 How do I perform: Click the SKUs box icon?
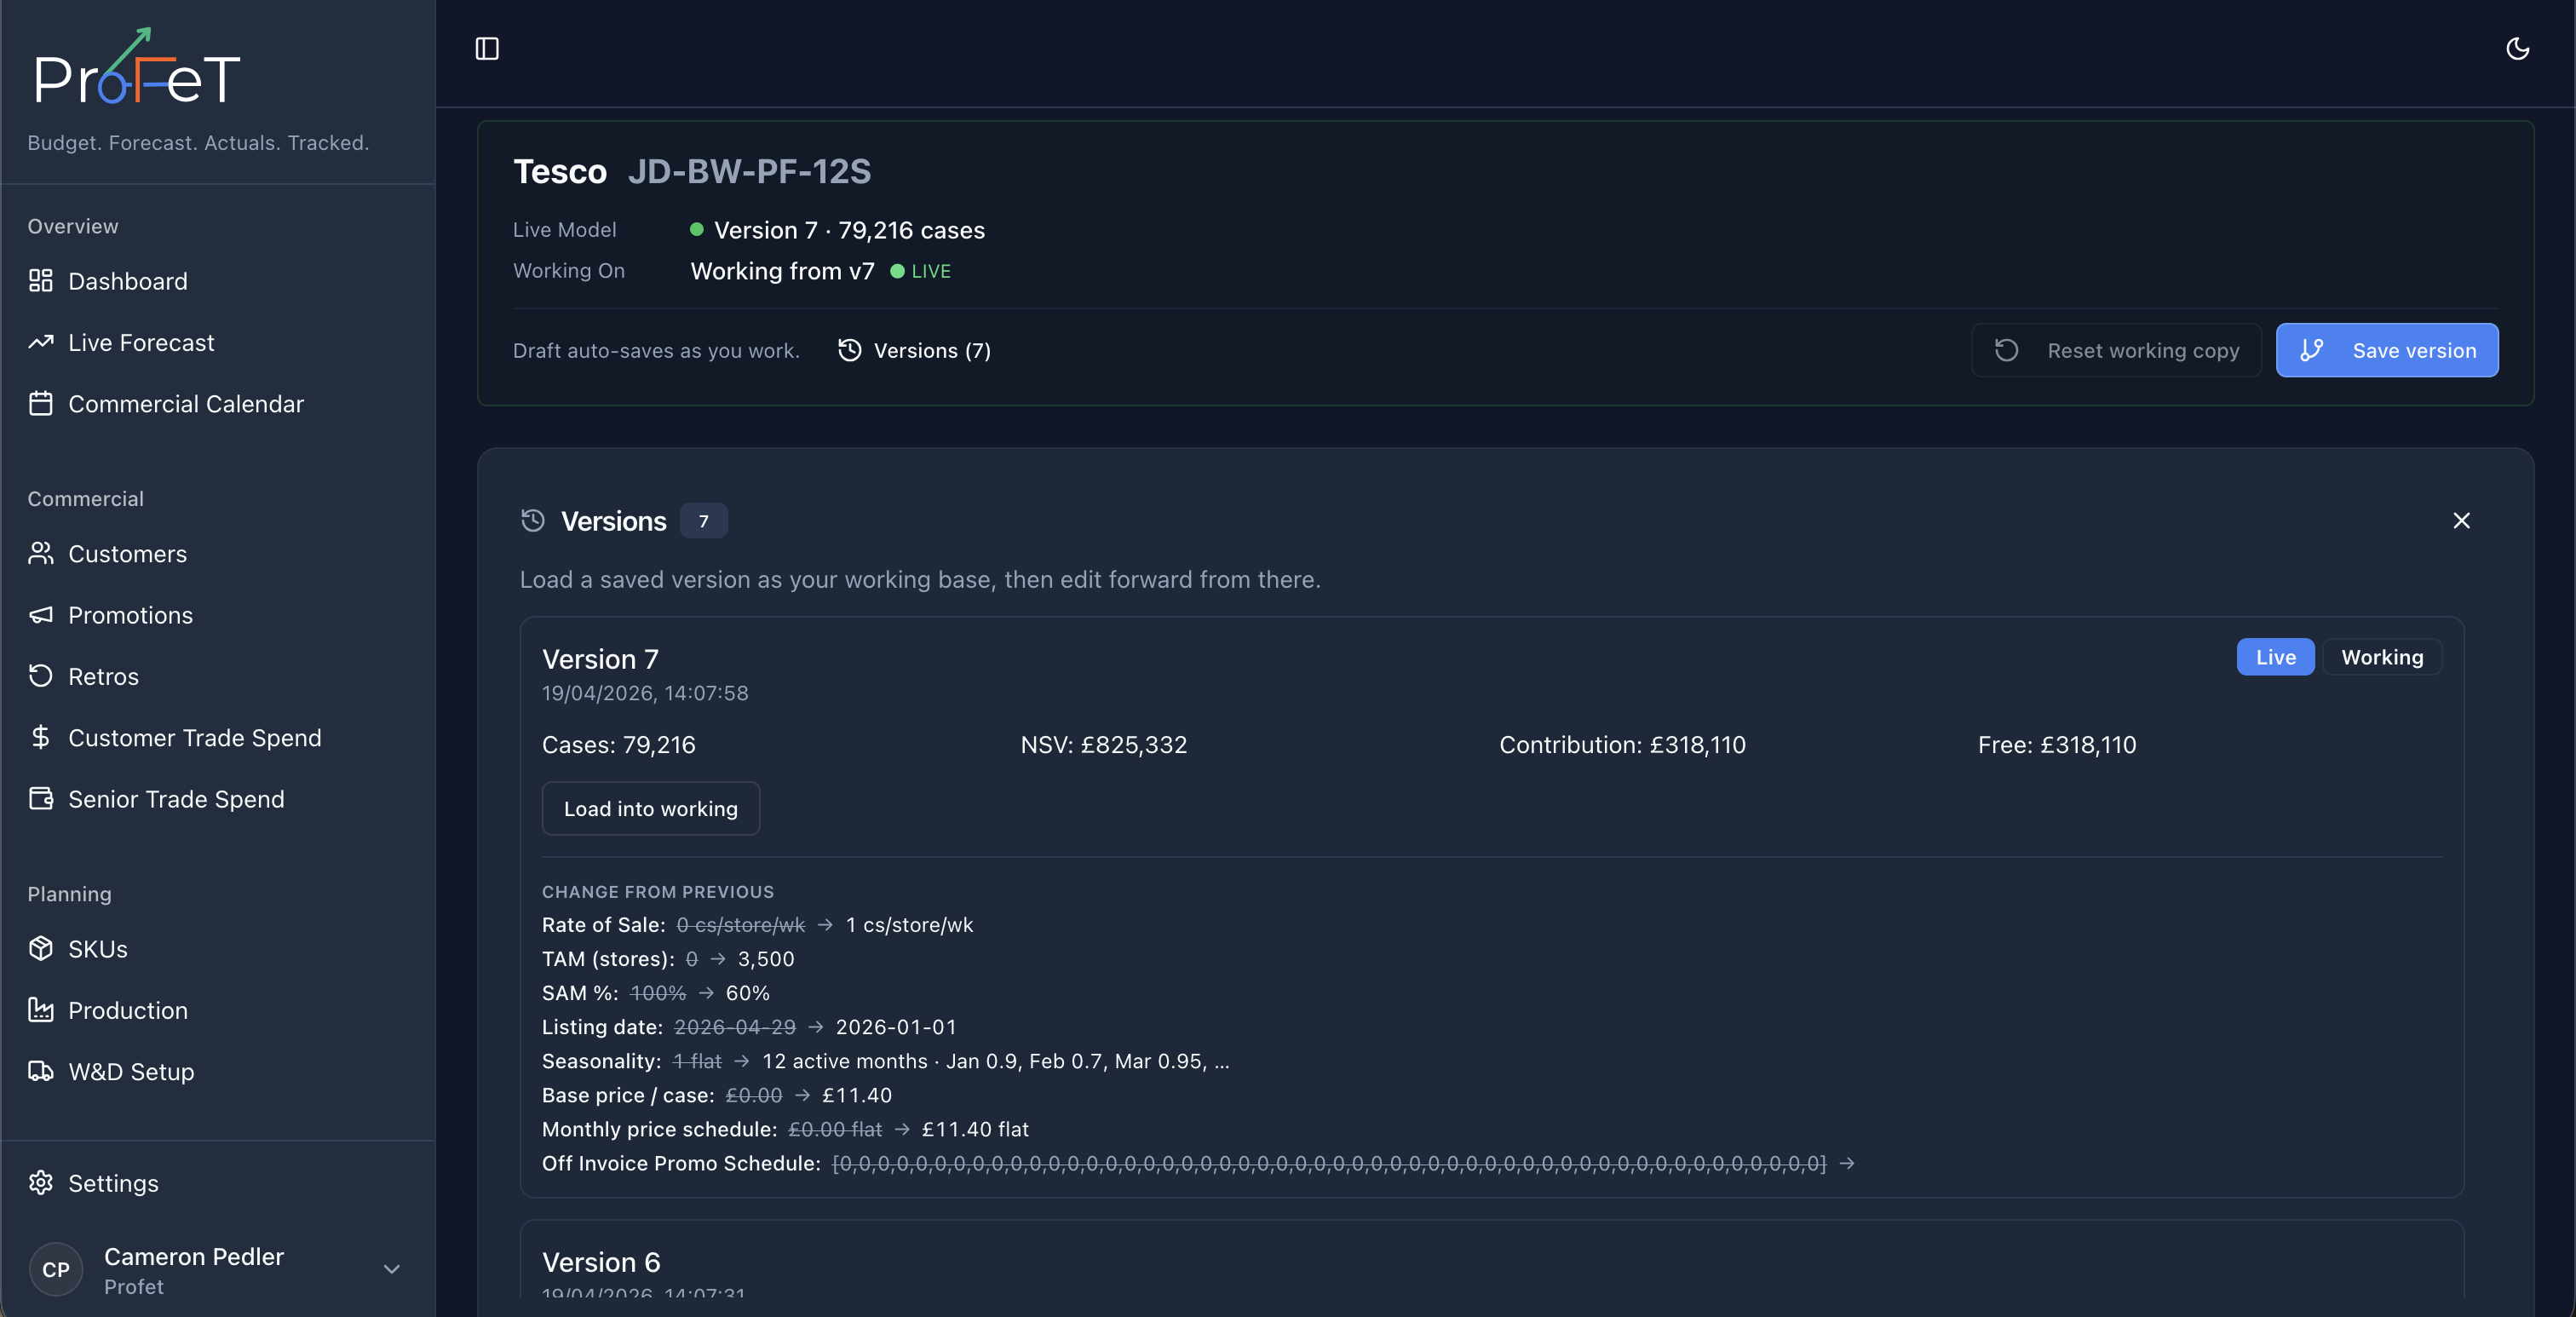pyautogui.click(x=41, y=949)
